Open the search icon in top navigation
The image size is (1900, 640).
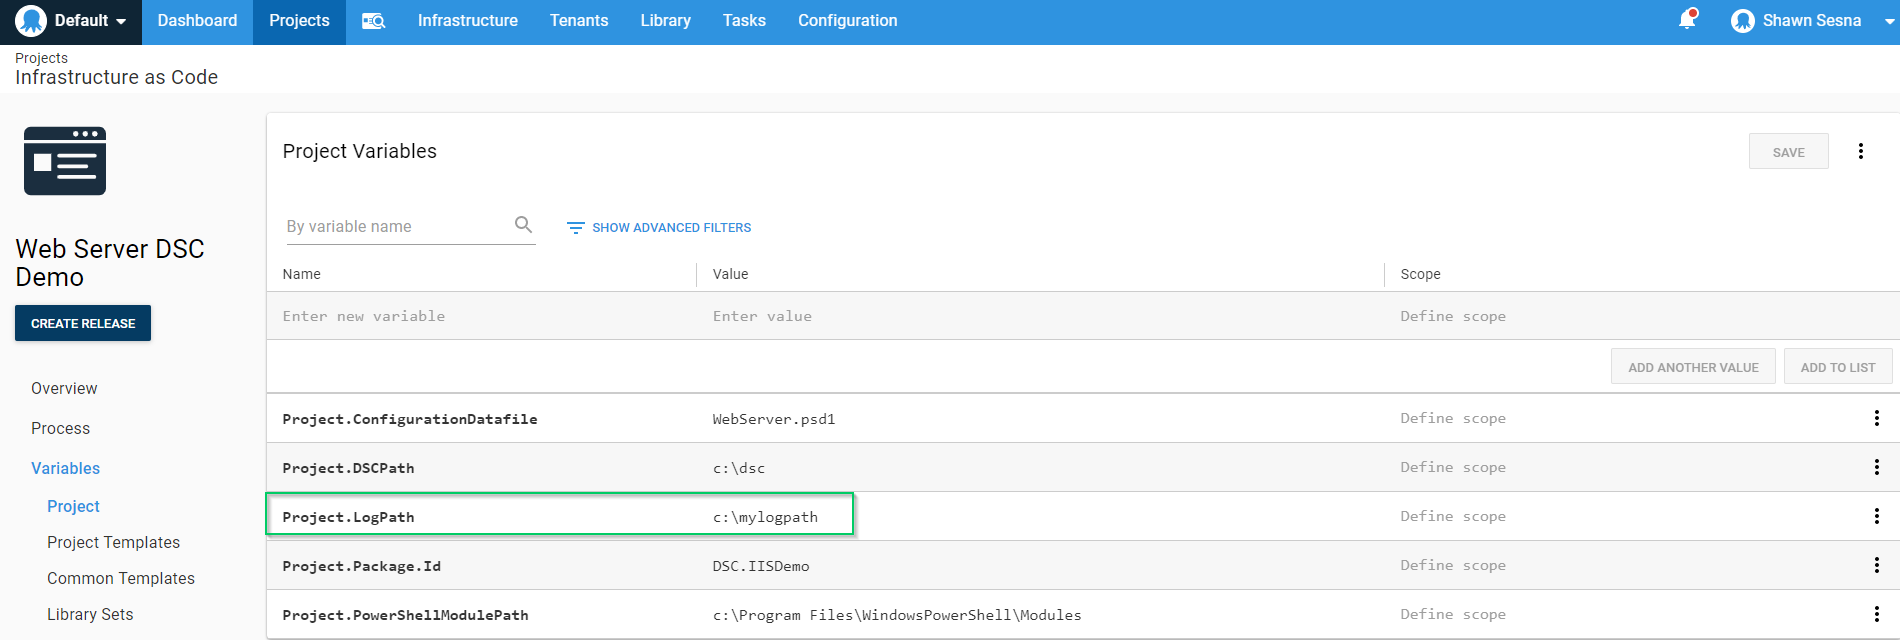coord(373,21)
